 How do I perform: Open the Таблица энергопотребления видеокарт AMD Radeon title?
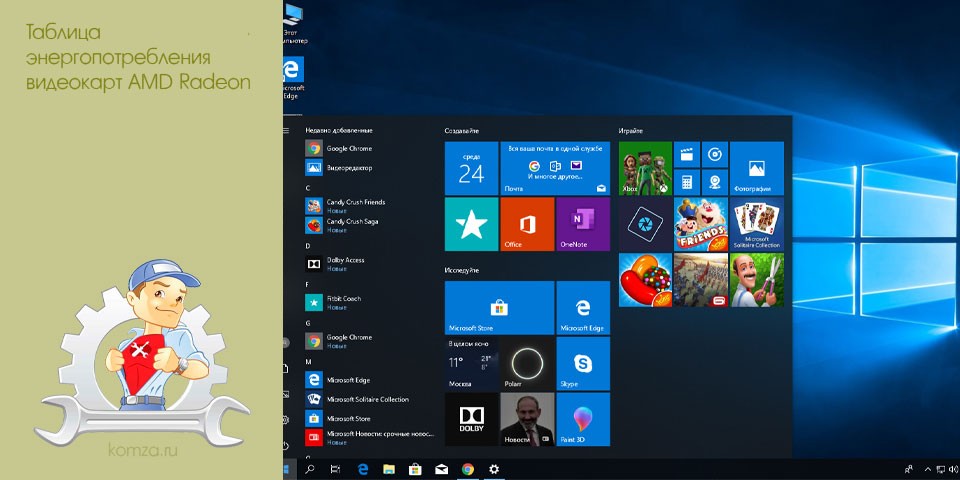[138, 58]
